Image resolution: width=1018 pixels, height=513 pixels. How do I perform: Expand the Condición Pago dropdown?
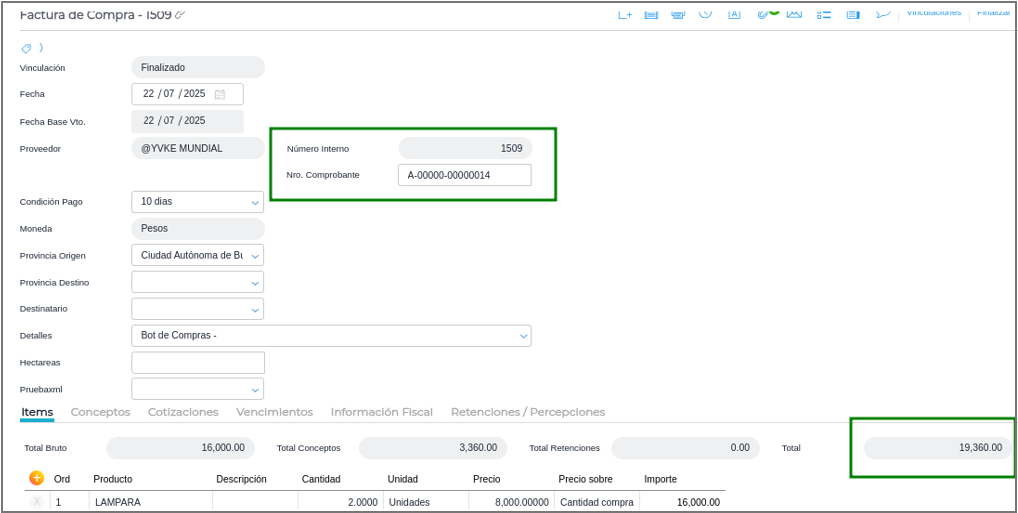pos(254,202)
